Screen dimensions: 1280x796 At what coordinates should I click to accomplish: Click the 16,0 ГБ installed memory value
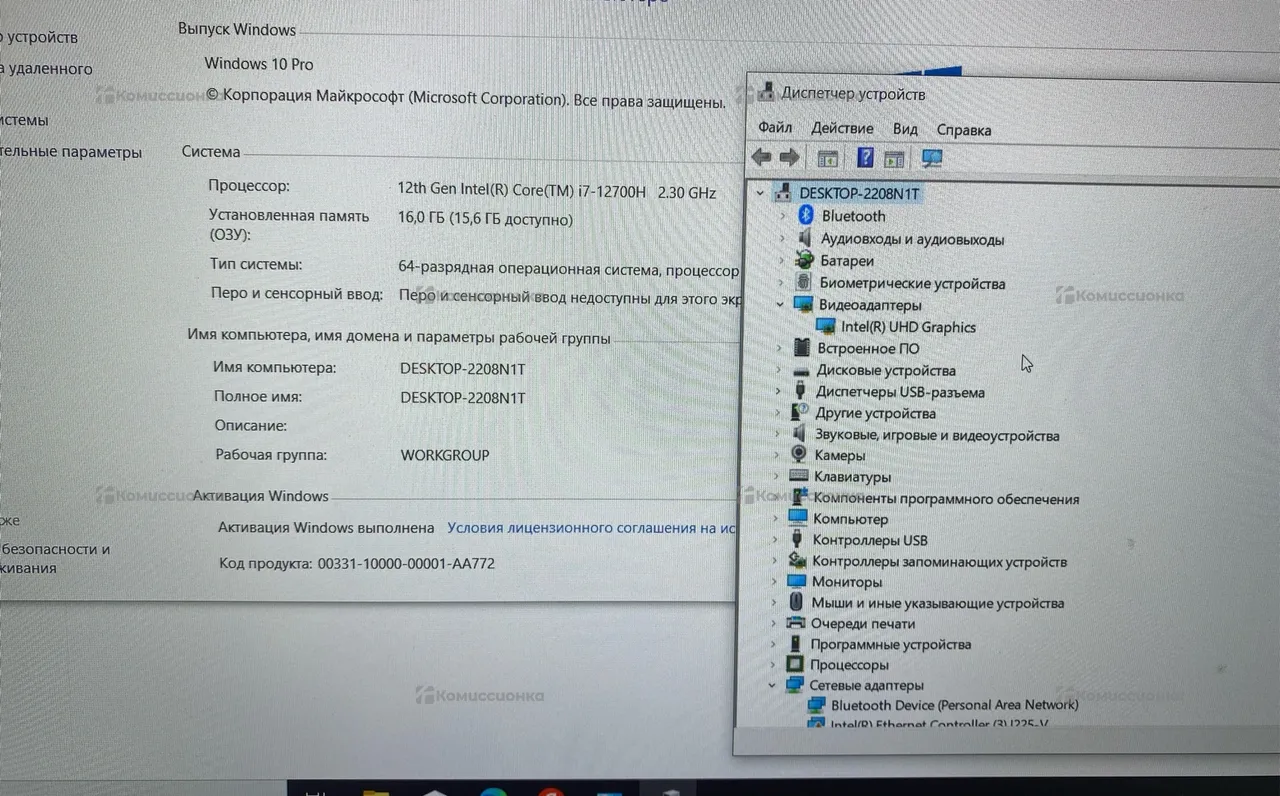coord(486,219)
